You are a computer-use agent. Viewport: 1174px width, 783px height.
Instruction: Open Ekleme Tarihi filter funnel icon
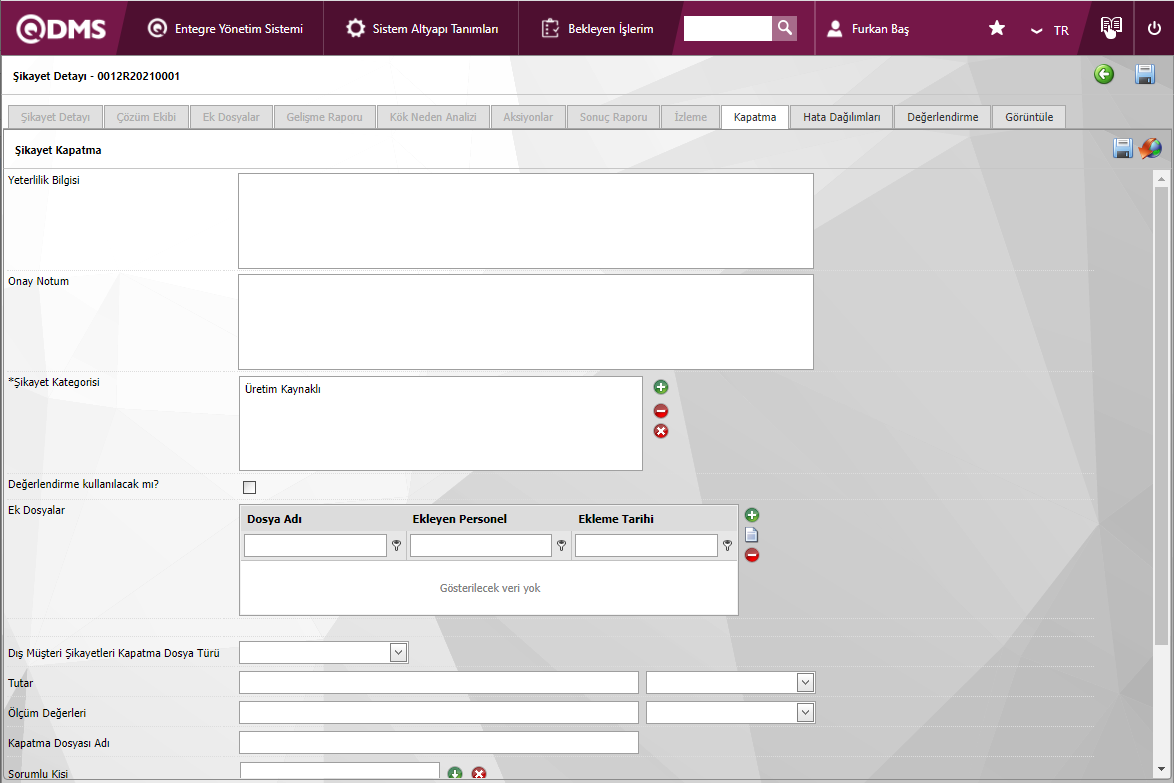[x=727, y=546]
